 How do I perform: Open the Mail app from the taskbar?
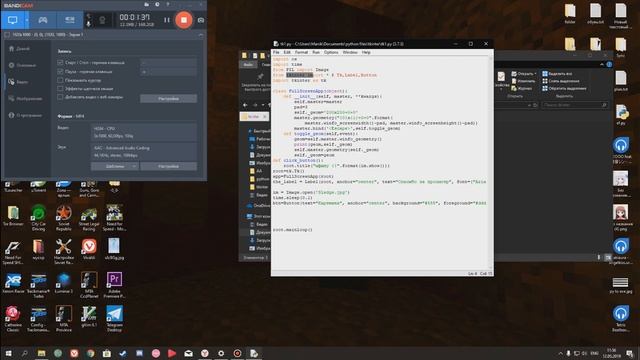click(188, 353)
